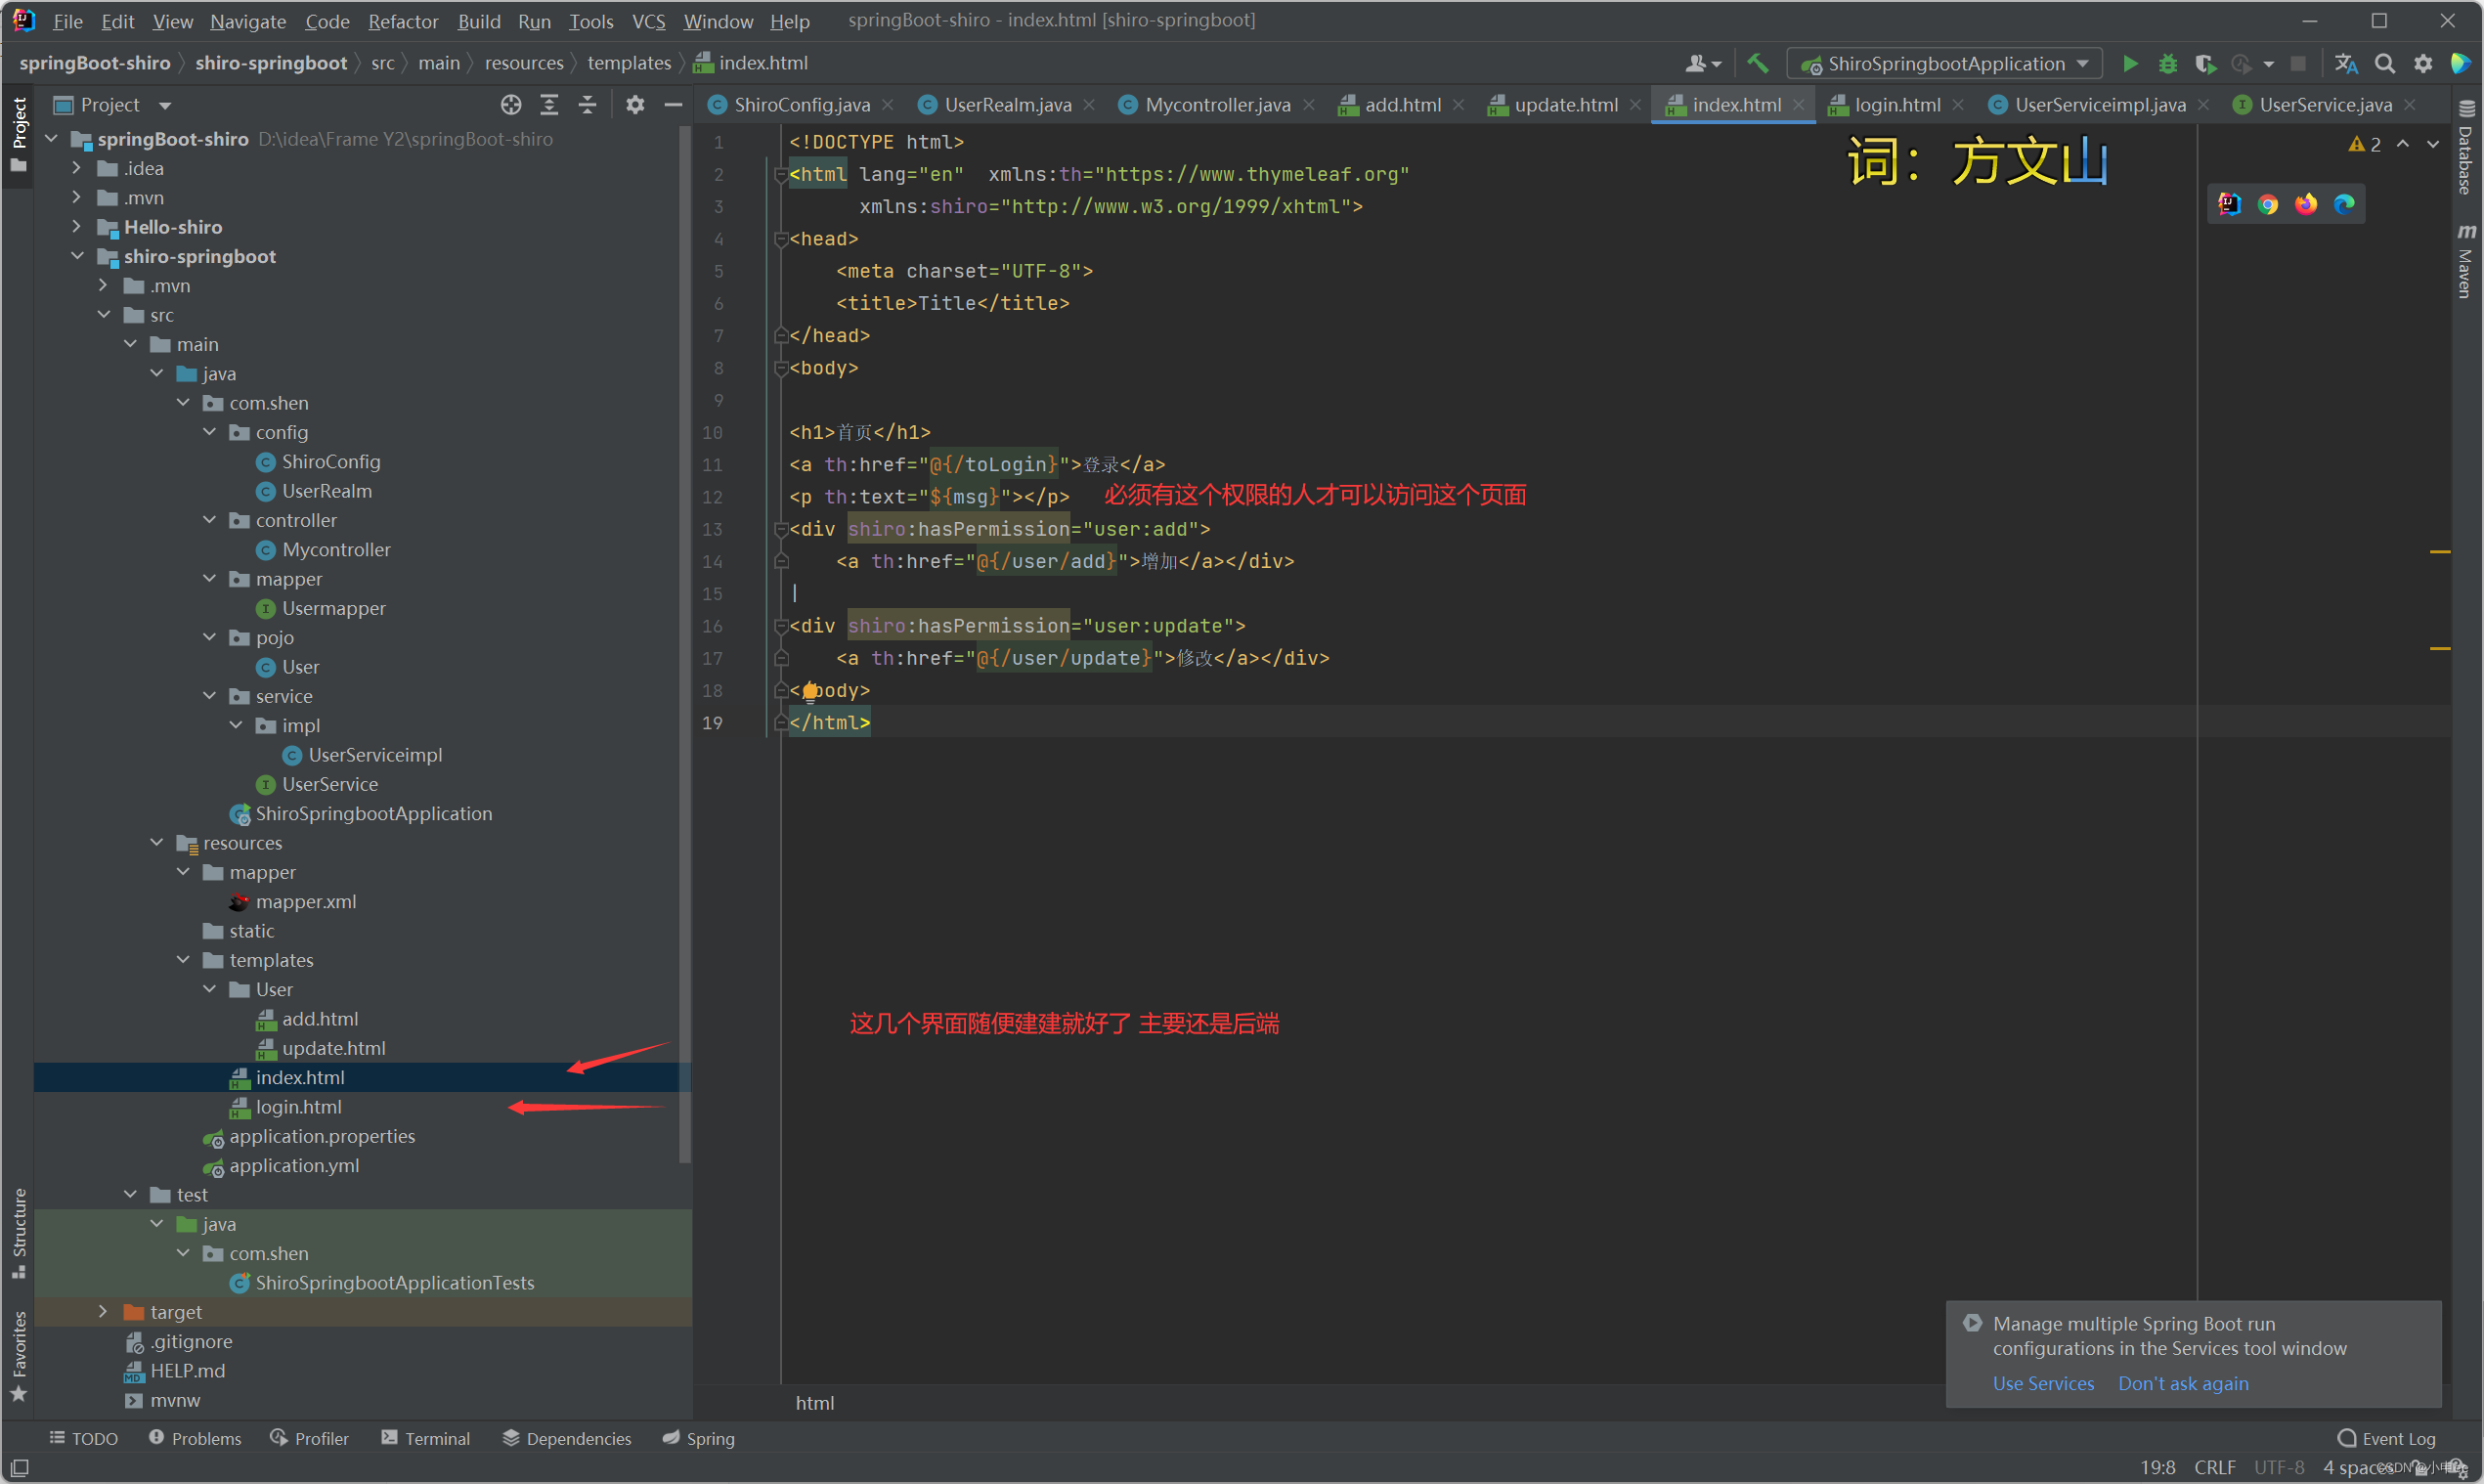Toggle the Structure side tool window
This screenshot has width=2484, height=1484.
18,1232
